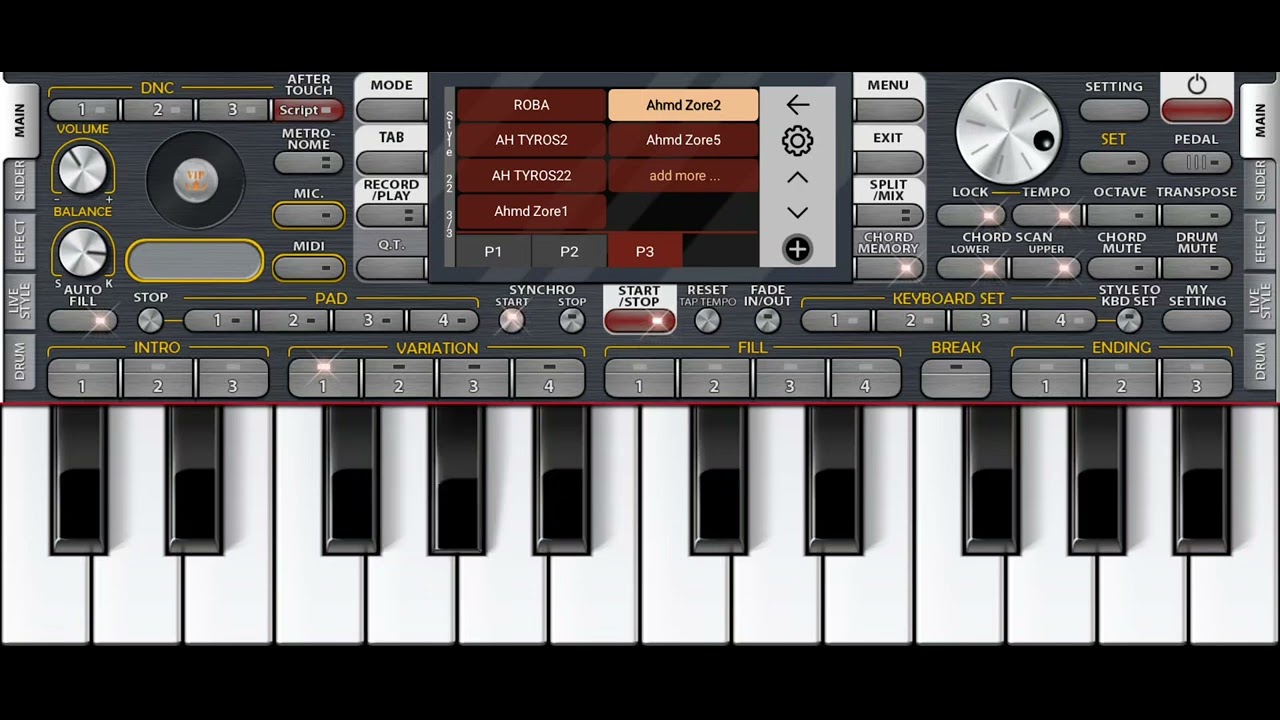The height and width of the screenshot is (720, 1280).
Task: Click the Start/Stop button
Action: coord(640,321)
